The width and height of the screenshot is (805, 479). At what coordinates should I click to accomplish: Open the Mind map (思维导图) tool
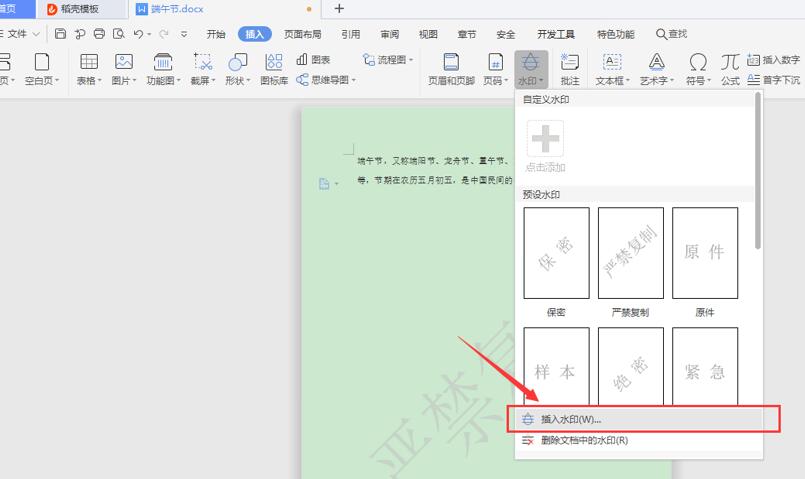325,80
